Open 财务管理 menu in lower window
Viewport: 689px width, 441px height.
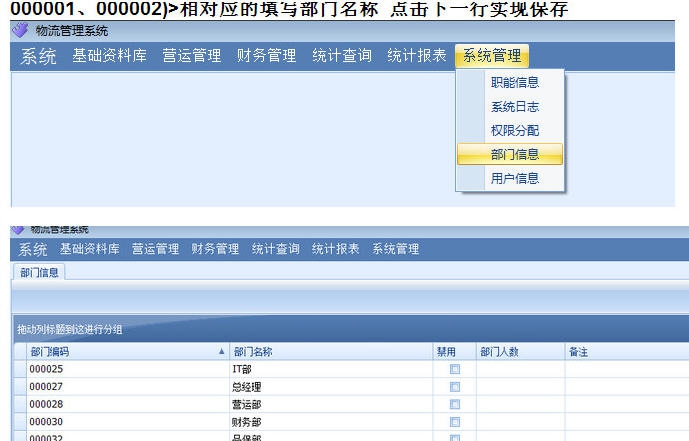(x=215, y=249)
